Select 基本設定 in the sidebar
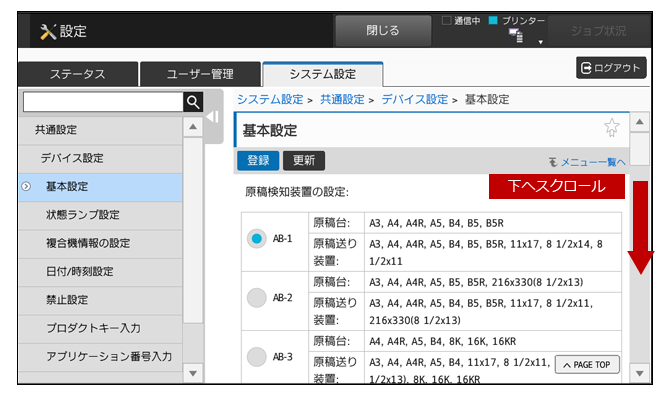 click(x=101, y=187)
